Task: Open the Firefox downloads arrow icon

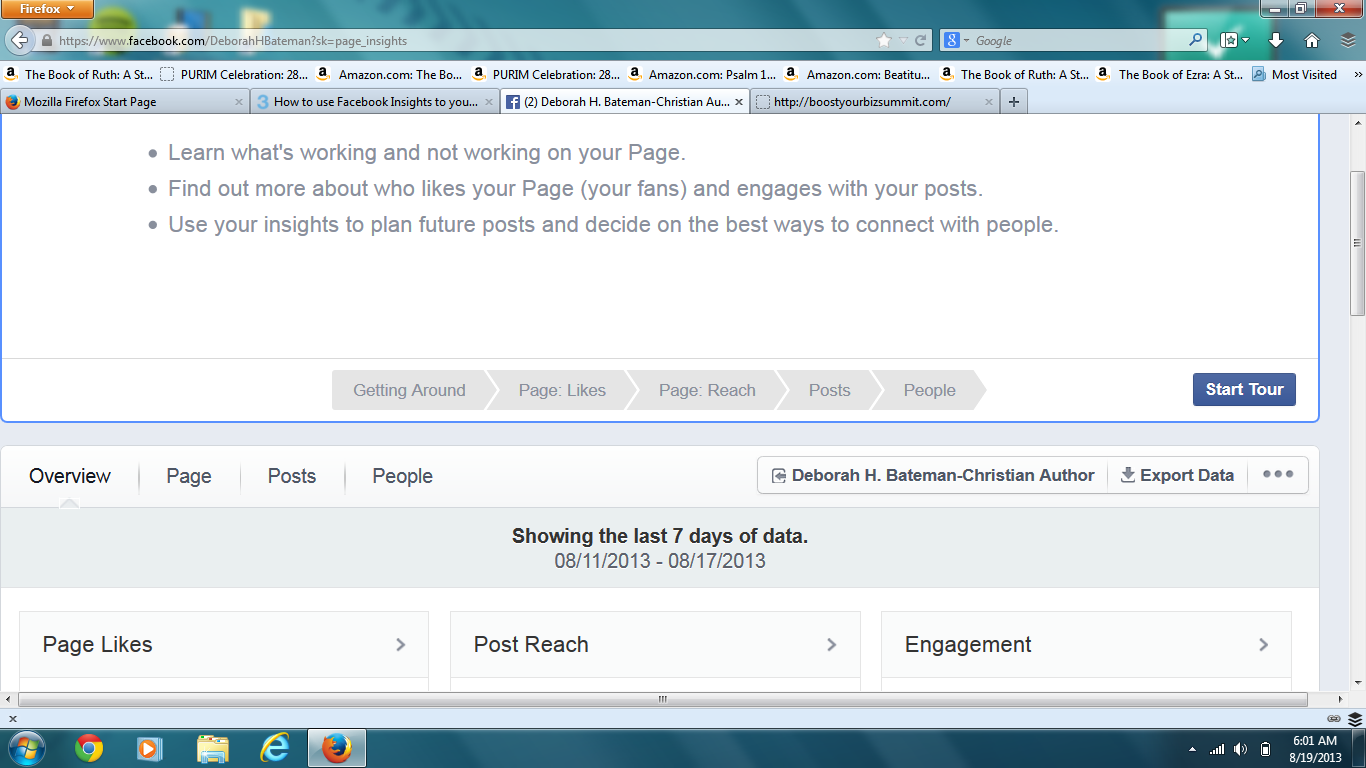Action: coord(1276,41)
